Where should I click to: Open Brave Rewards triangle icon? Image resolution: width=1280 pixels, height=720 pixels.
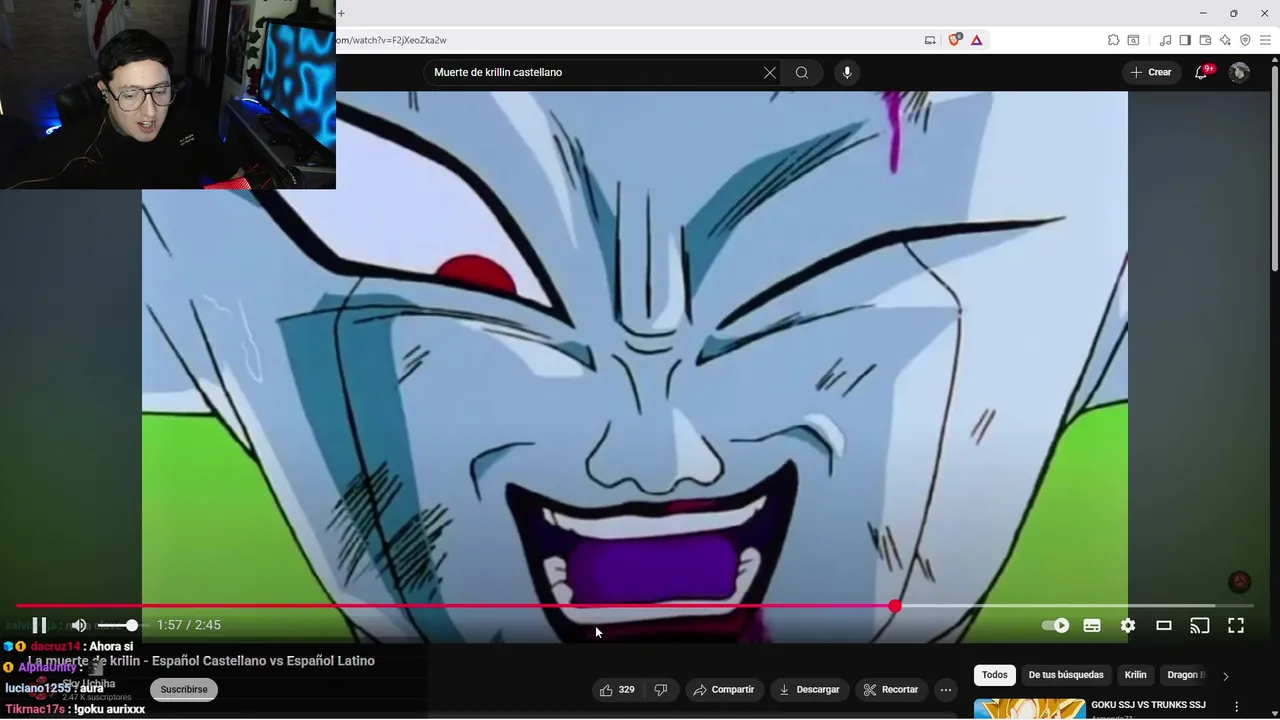tap(976, 40)
